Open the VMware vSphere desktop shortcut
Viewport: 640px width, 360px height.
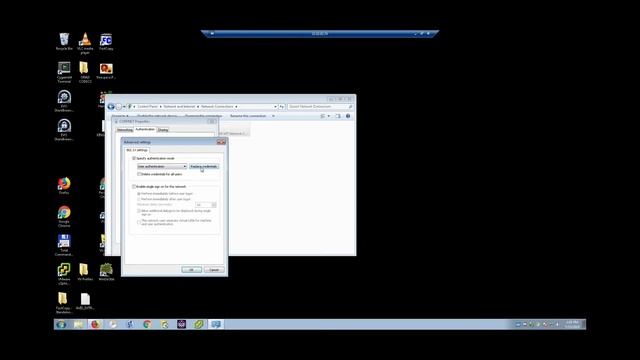[x=64, y=273]
